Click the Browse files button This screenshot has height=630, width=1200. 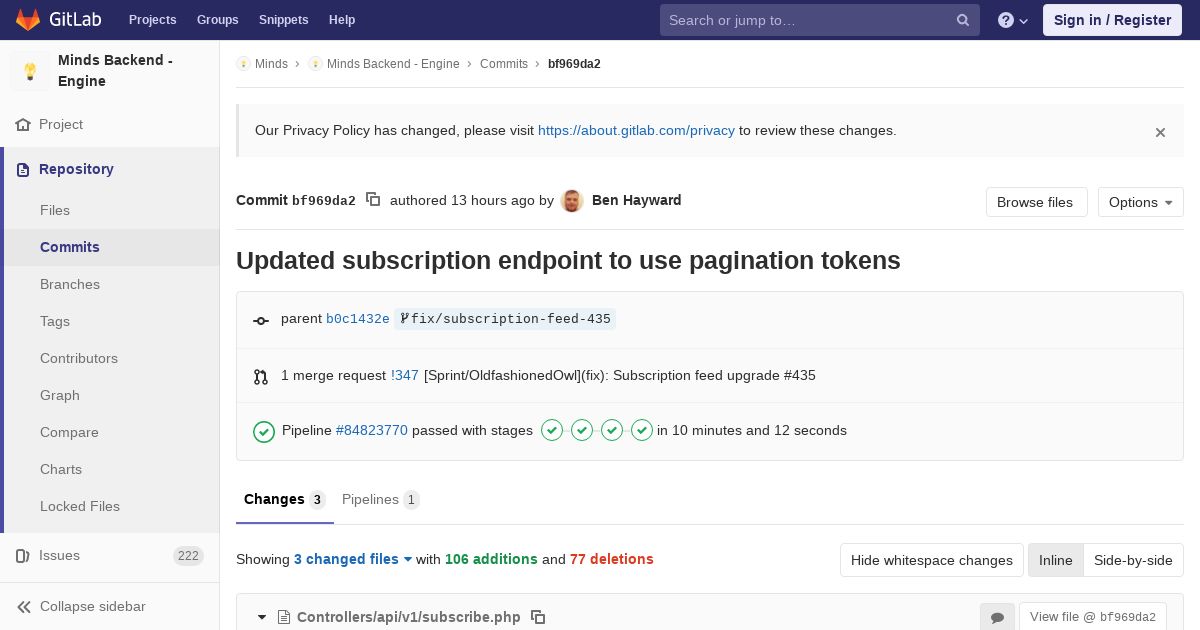tap(1035, 202)
